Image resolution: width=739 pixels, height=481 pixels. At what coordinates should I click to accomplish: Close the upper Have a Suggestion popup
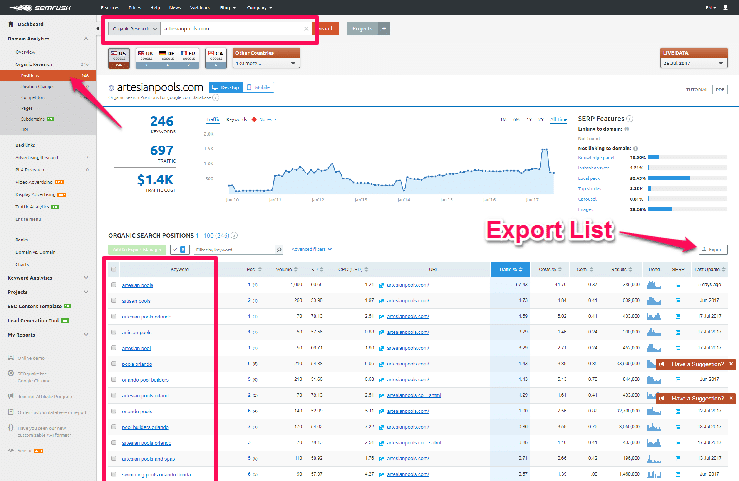[x=731, y=364]
